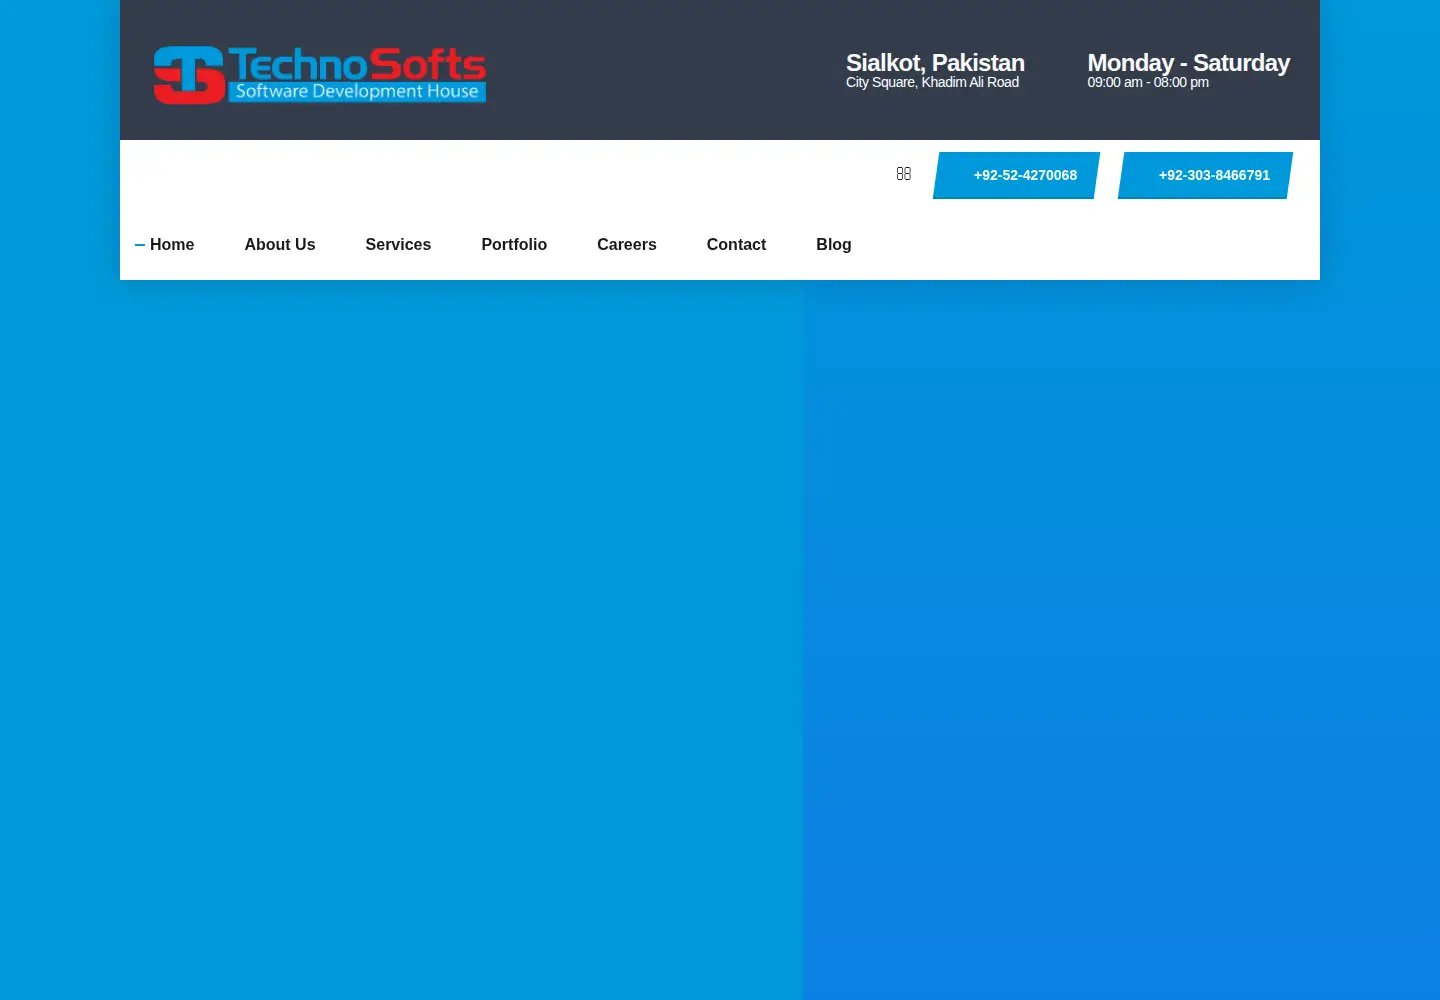Select City Square, Khadim Ali Road text
The image size is (1440, 1000).
tap(932, 82)
